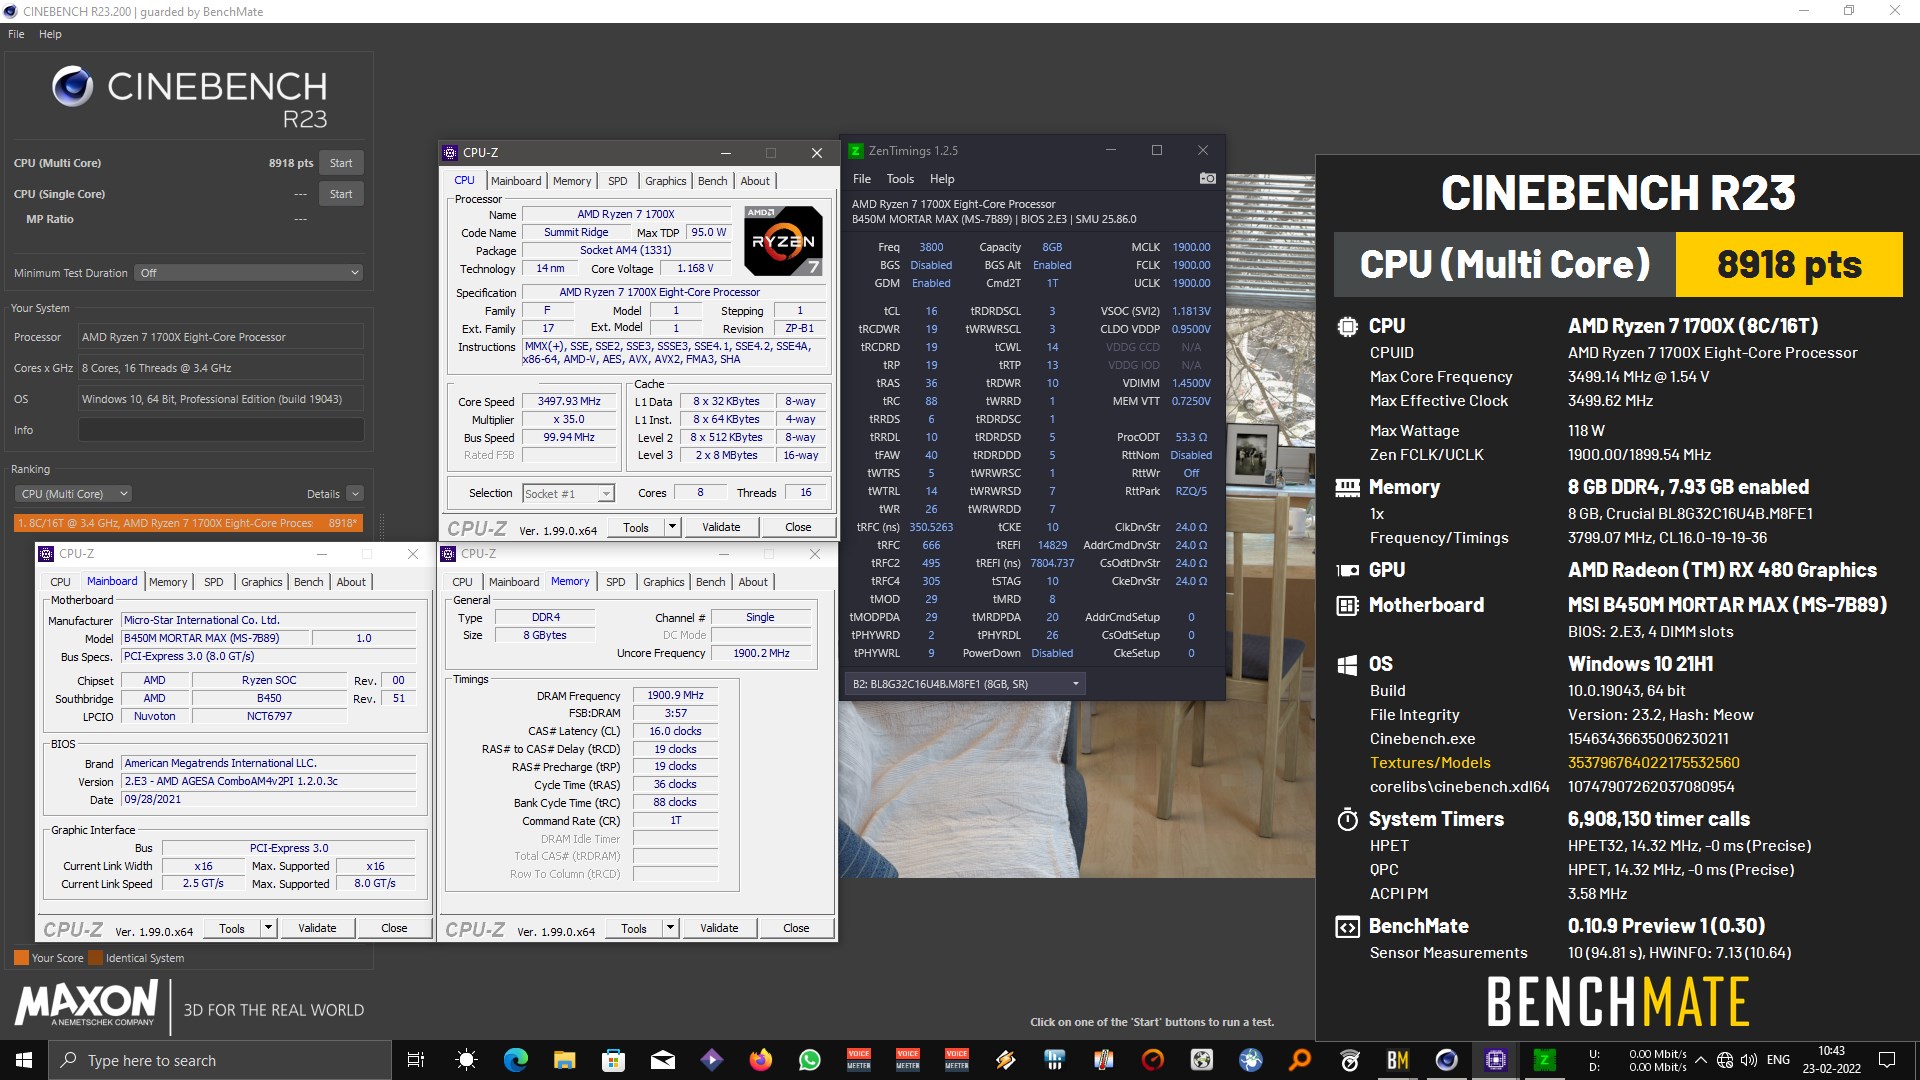The width and height of the screenshot is (1920, 1080).
Task: Open the Mail app from the taskbar
Action: (x=662, y=1060)
